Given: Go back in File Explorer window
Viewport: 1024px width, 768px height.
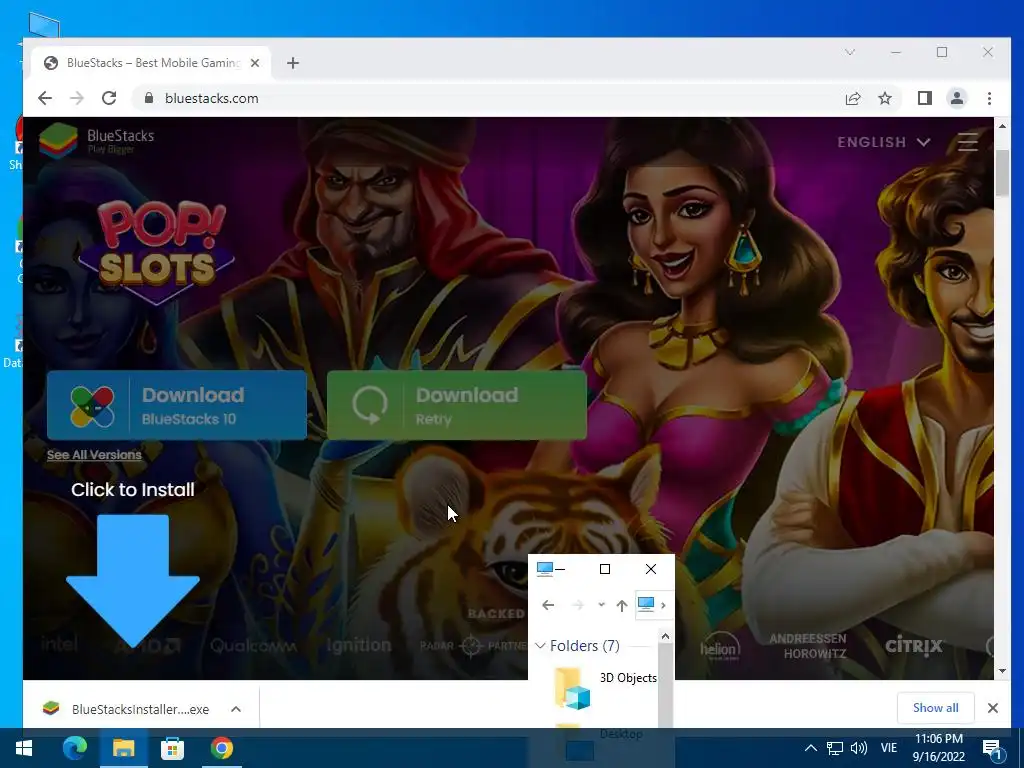Looking at the screenshot, I should tap(548, 605).
